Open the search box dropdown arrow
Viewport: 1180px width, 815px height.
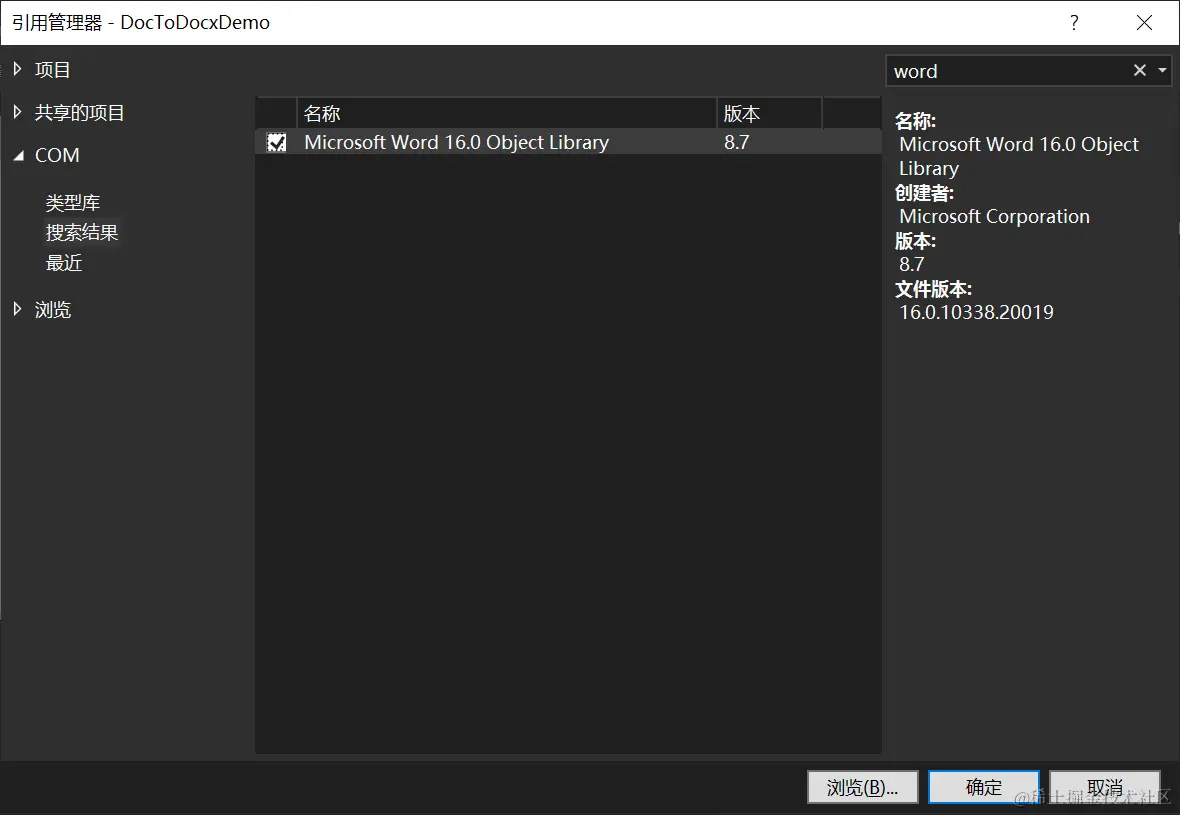click(x=1162, y=70)
